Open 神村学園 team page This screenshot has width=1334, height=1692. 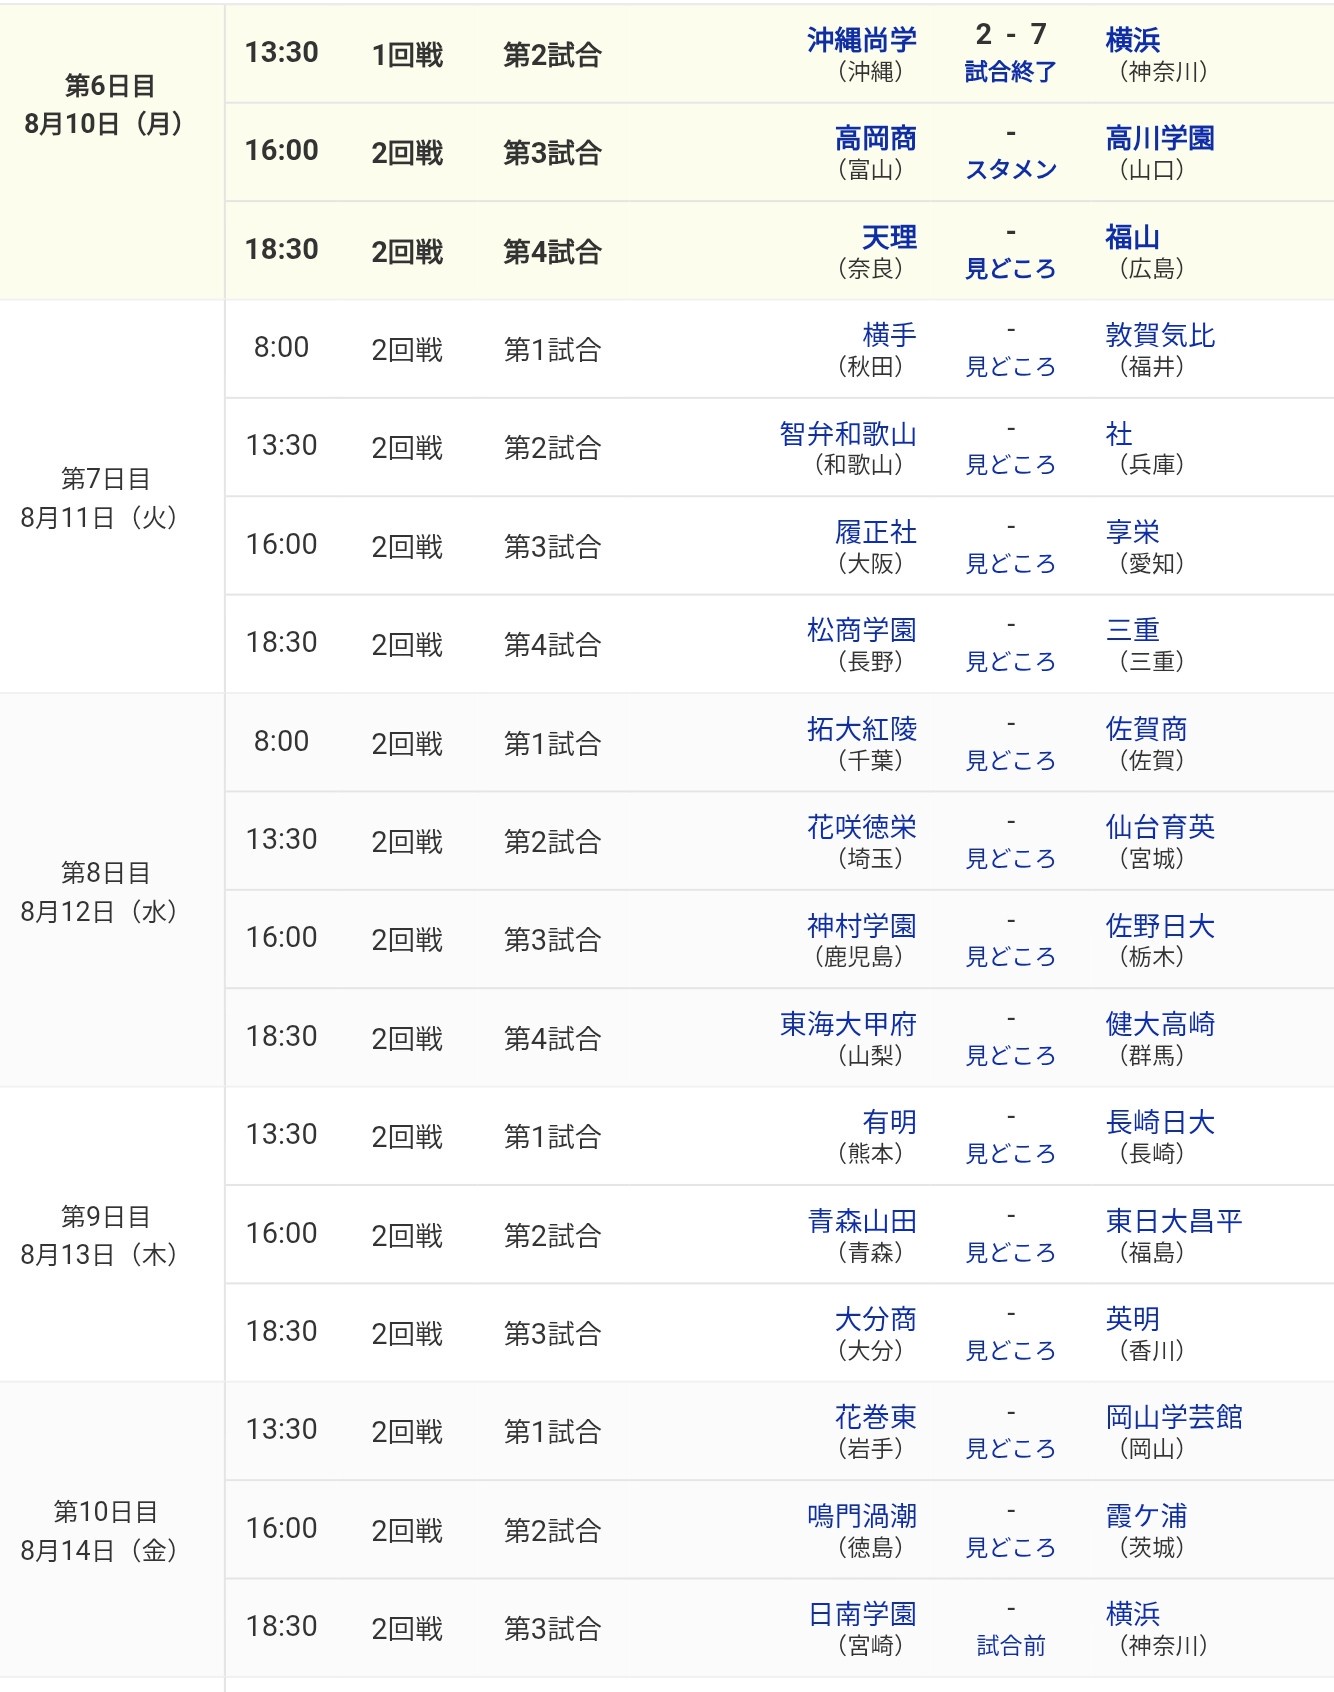tap(861, 926)
